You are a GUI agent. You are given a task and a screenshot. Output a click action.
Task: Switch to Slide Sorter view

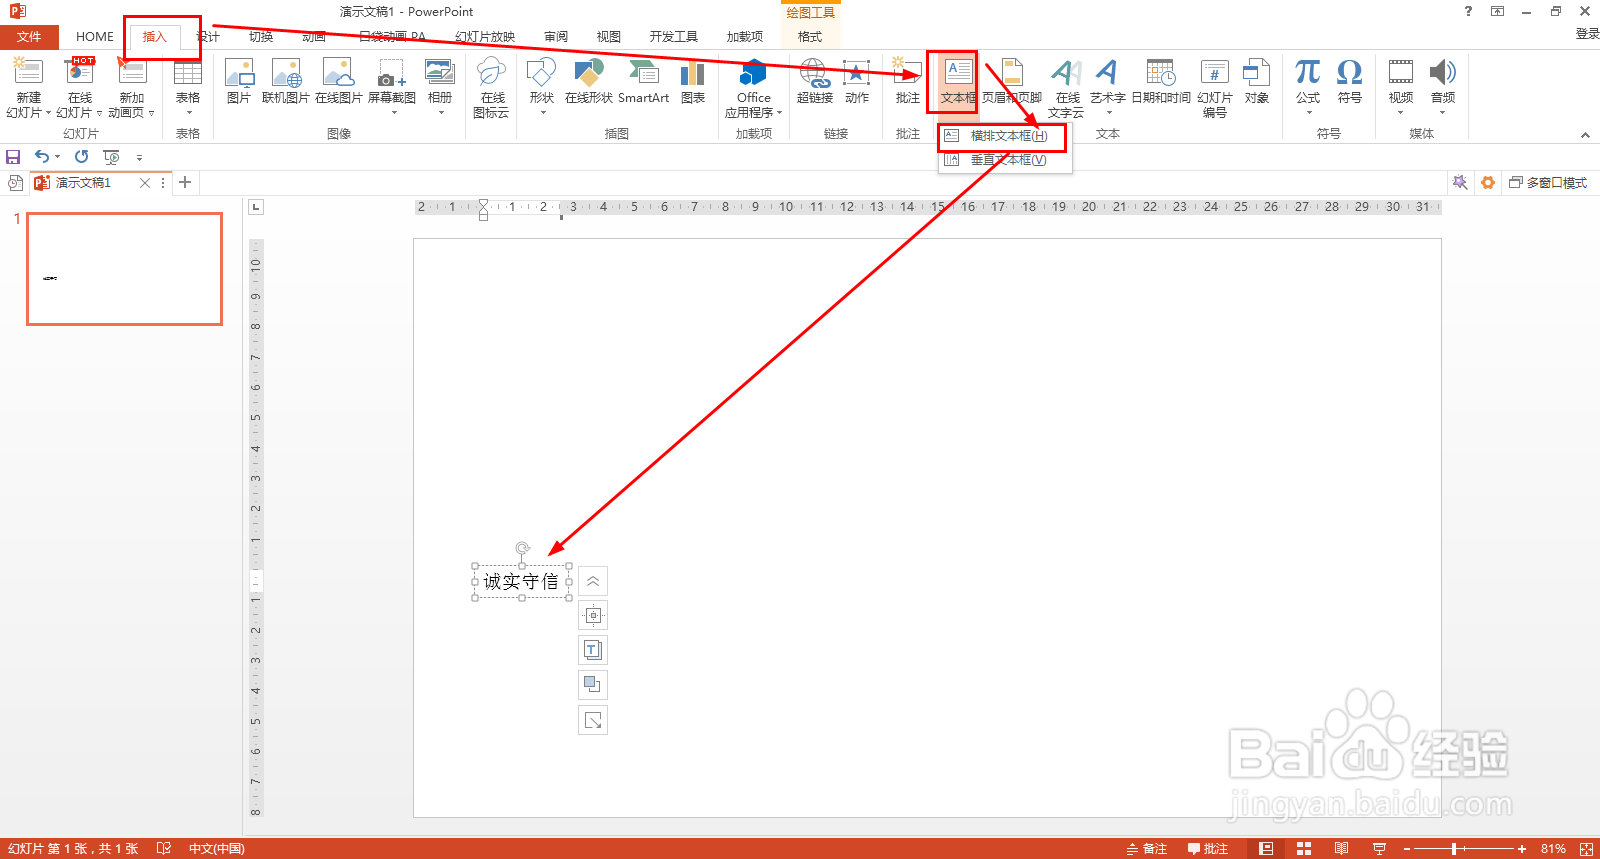[1304, 849]
